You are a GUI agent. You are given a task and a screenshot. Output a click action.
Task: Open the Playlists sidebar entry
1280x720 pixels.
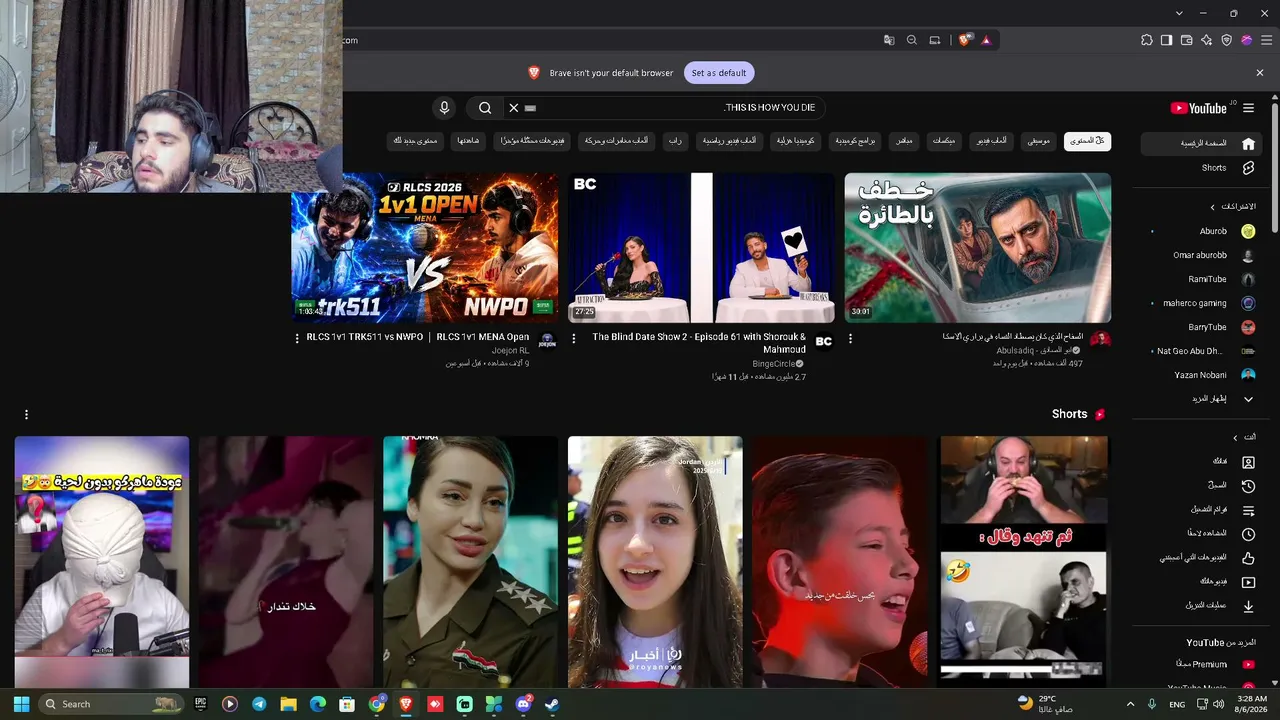(x=1202, y=510)
